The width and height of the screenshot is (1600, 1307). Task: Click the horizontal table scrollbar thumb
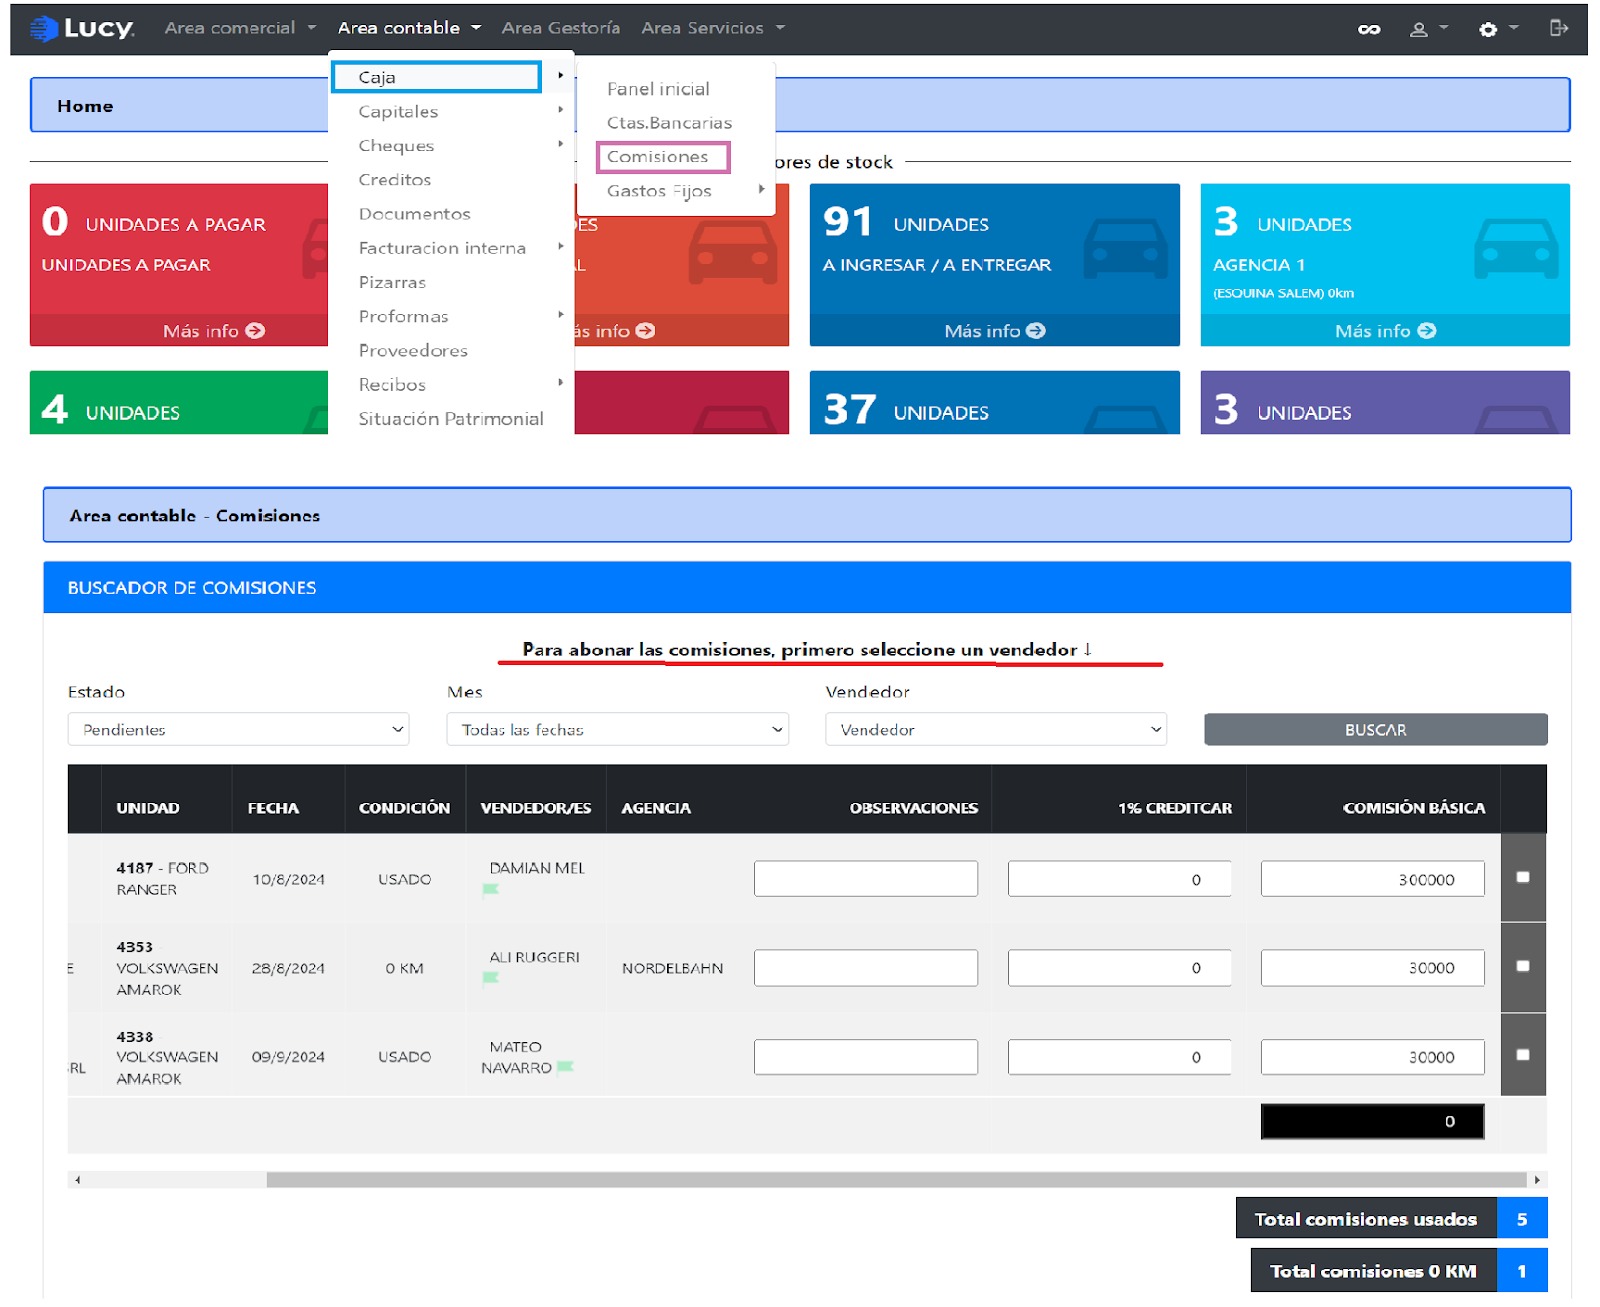click(x=896, y=1180)
